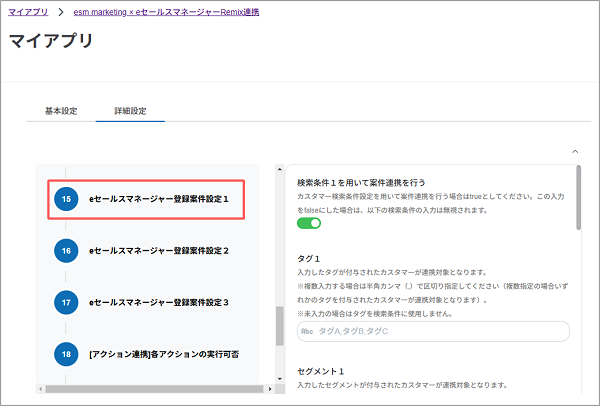600x406 pixels.
Task: Click the step list vertical scrollbar thumb
Action: click(280, 326)
